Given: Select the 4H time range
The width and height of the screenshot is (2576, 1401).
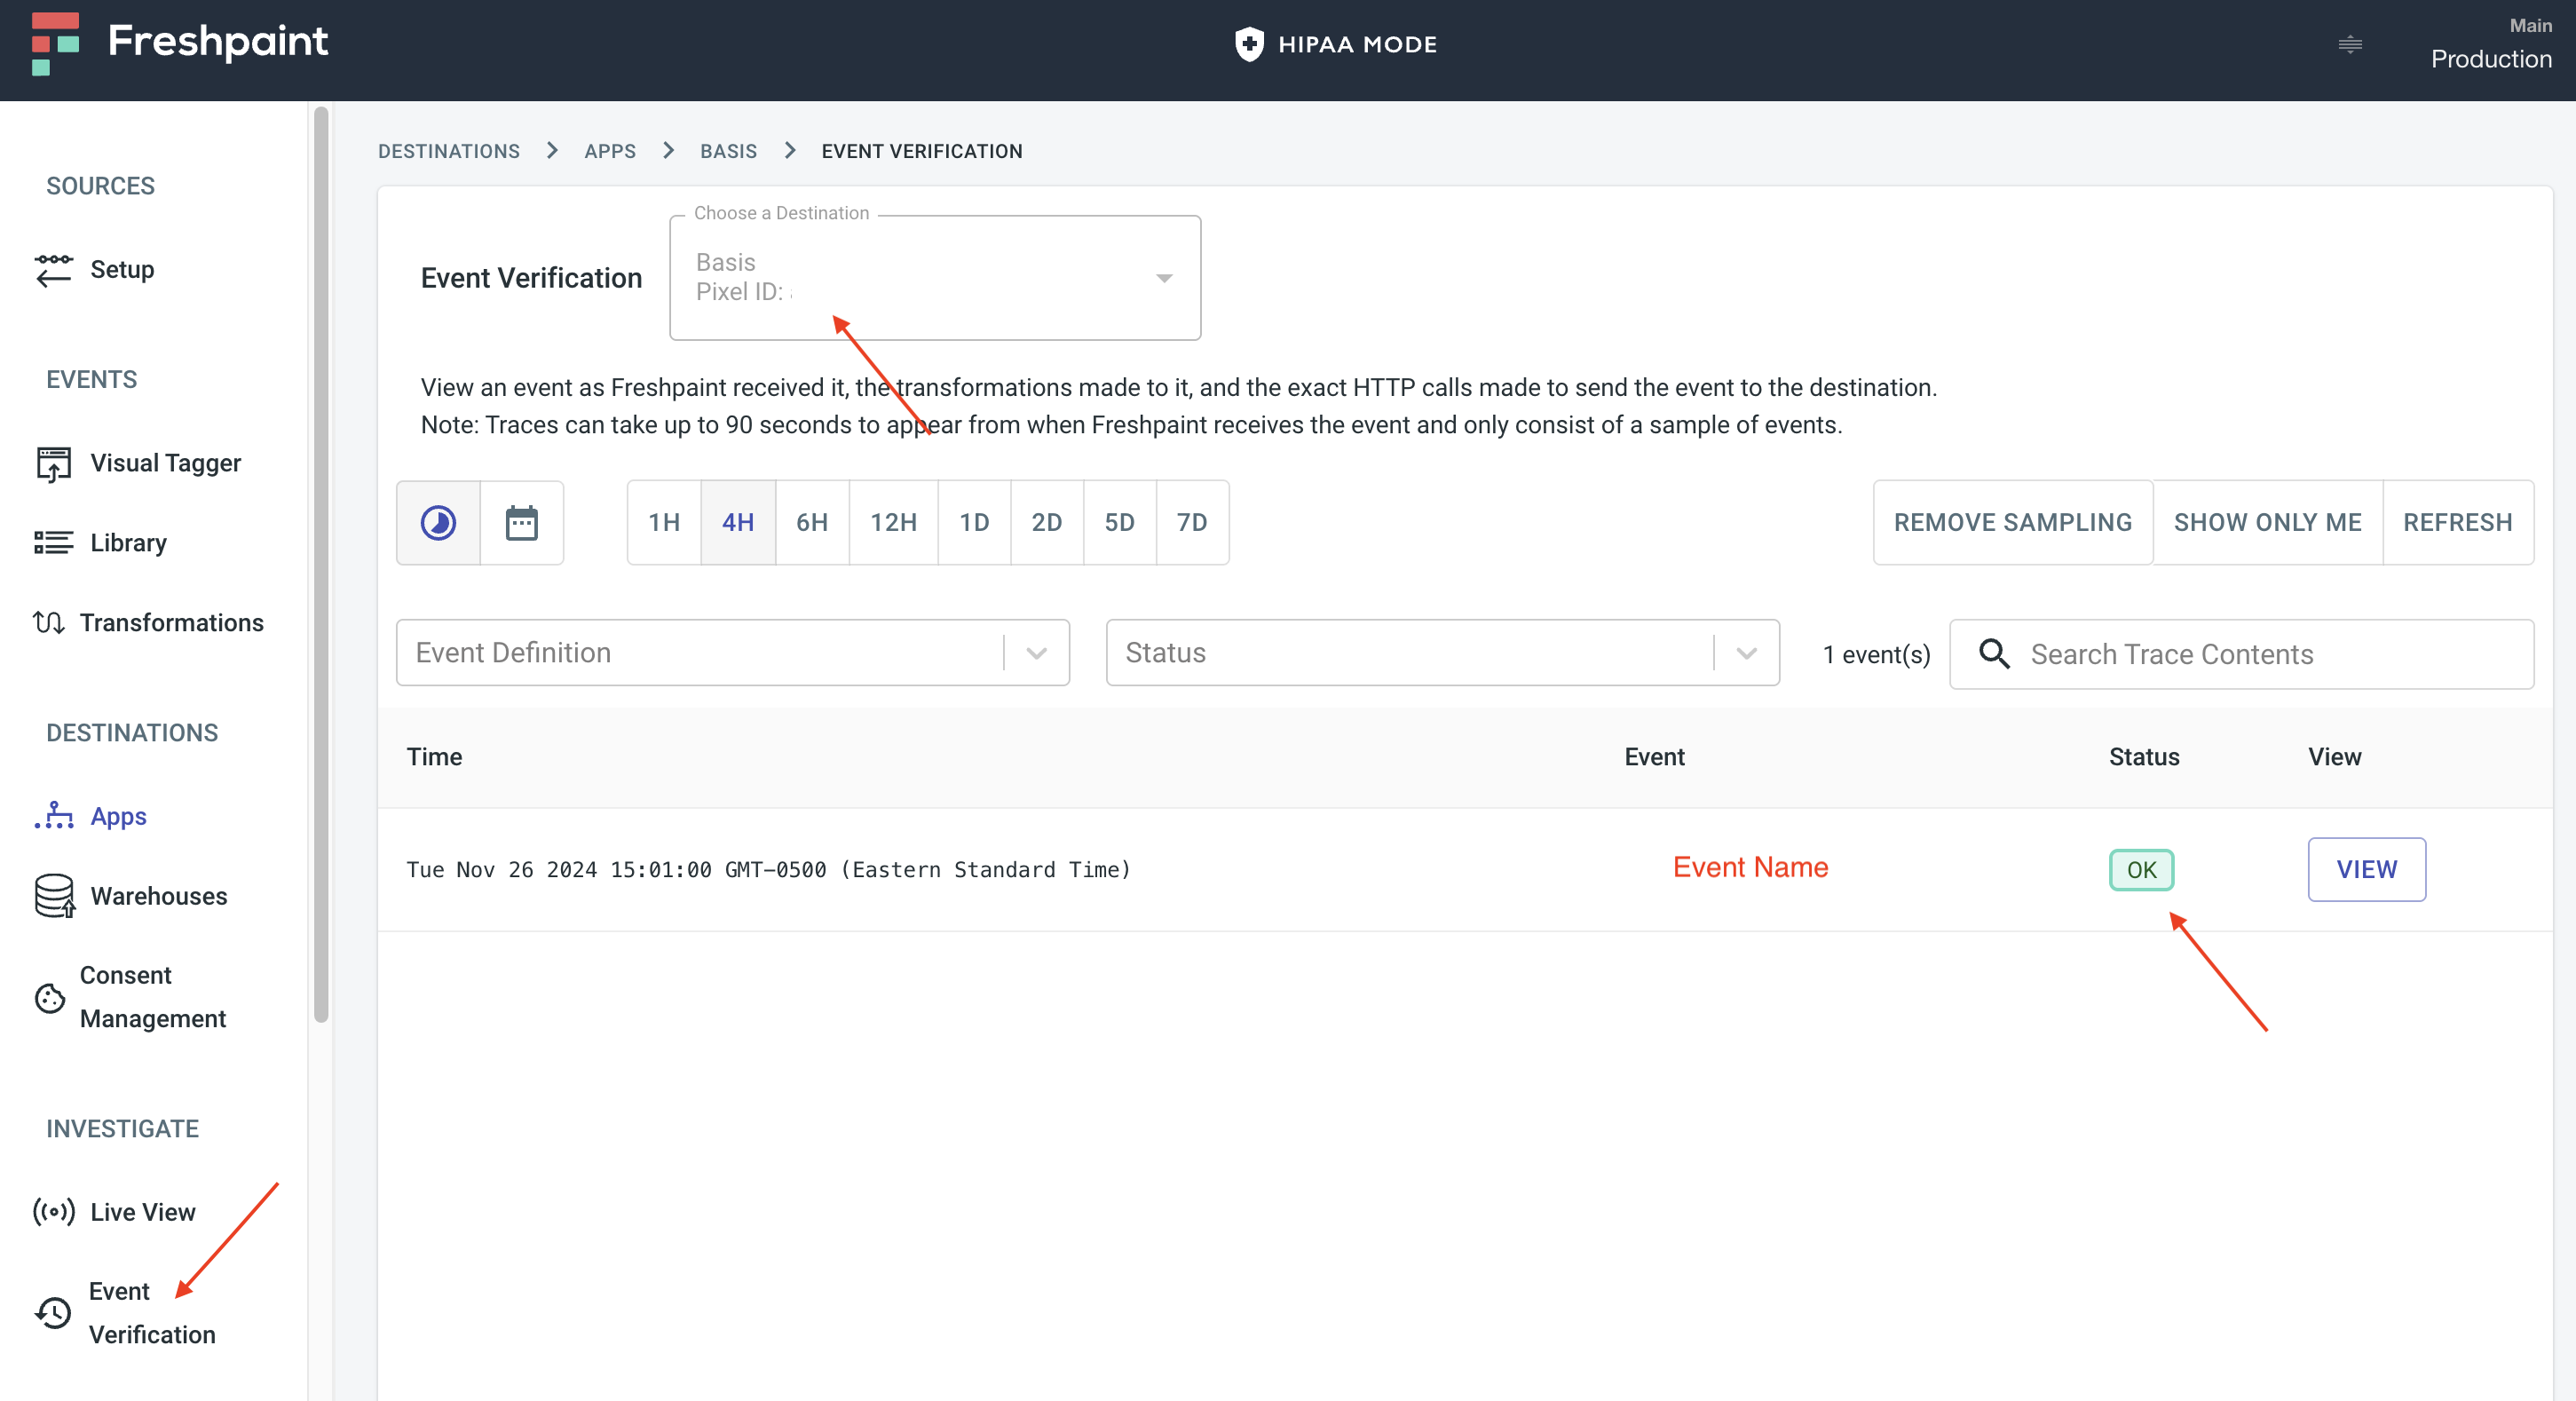Looking at the screenshot, I should pos(738,523).
